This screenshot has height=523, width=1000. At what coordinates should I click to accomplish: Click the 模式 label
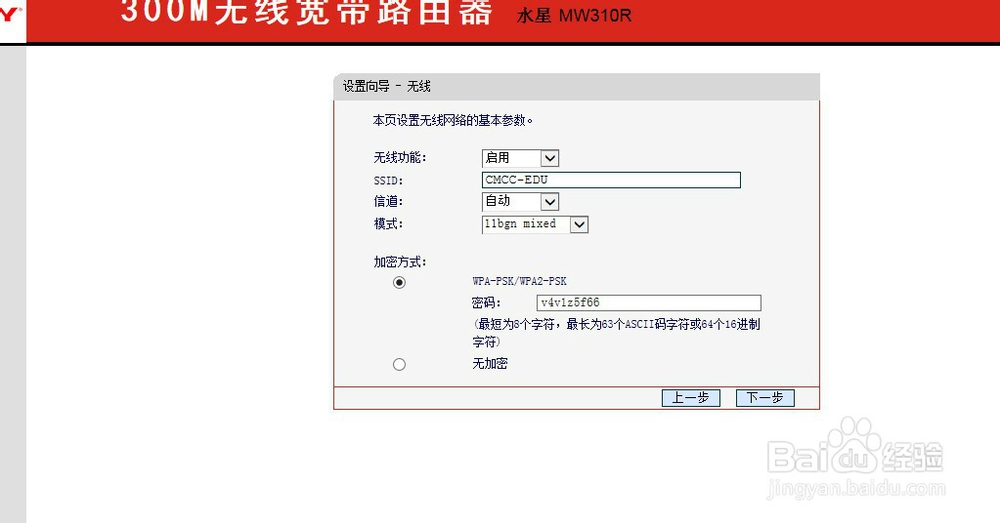click(388, 224)
